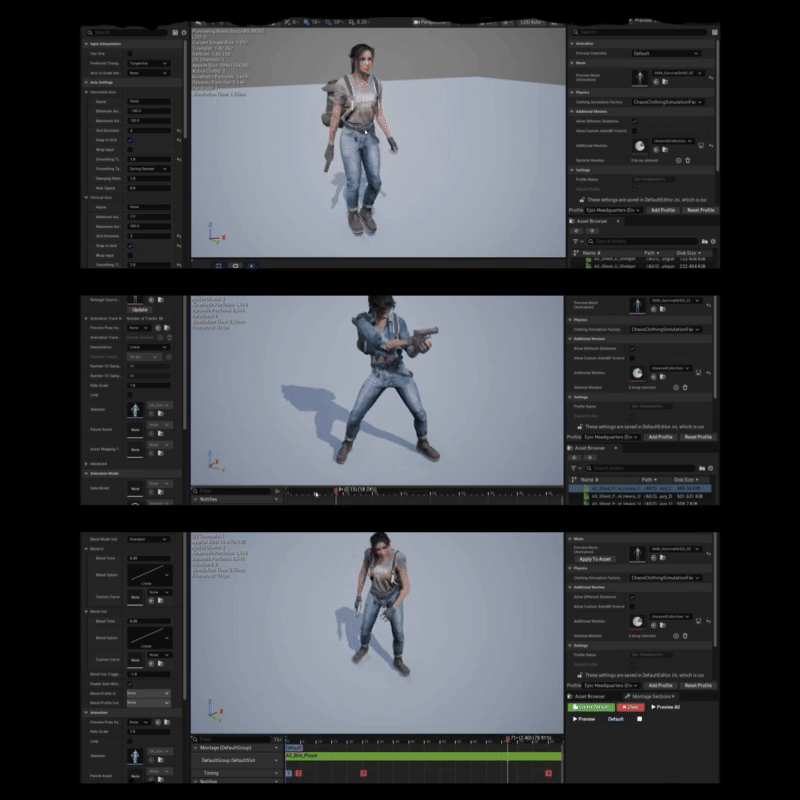800x800 pixels.
Task: Click Reset Profile button in Sequence editor
Action: [x=698, y=437]
